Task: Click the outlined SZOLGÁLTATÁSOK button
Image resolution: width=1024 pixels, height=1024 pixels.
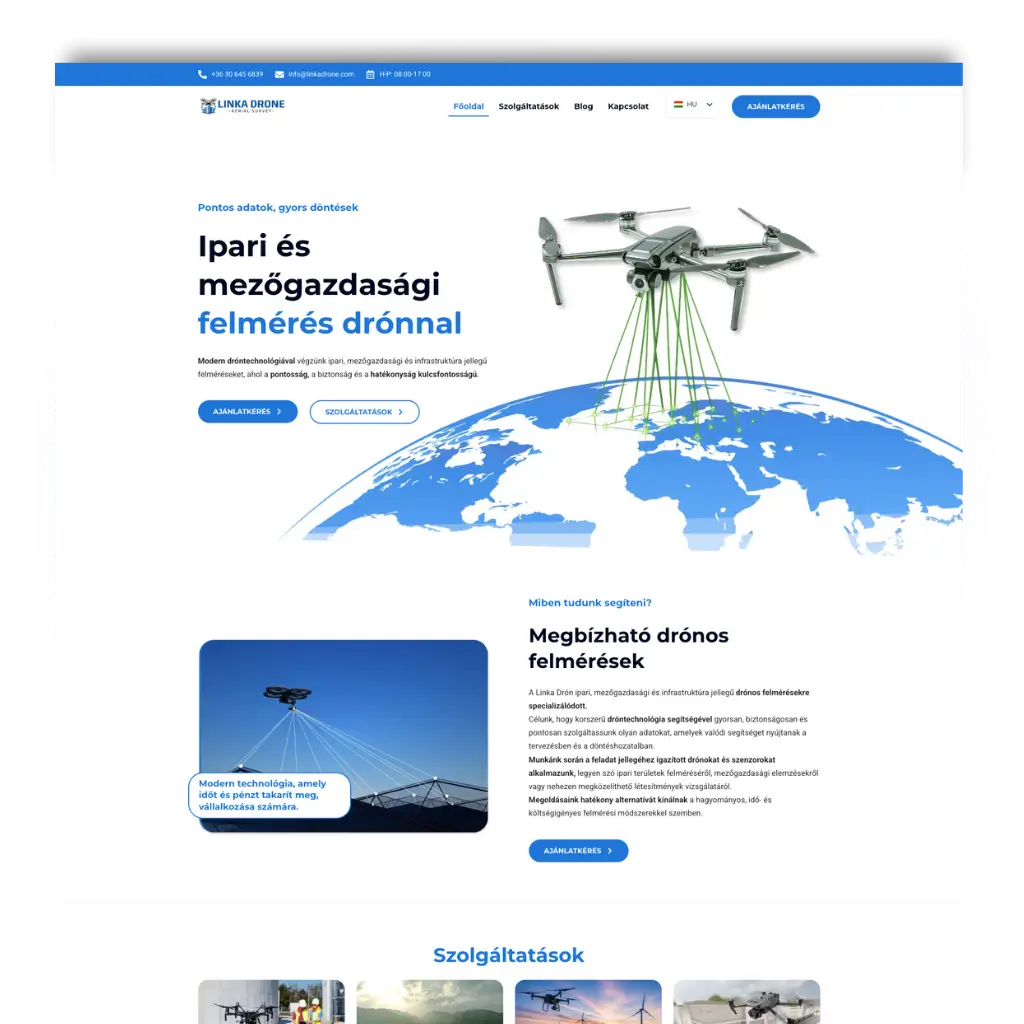Action: (x=364, y=412)
